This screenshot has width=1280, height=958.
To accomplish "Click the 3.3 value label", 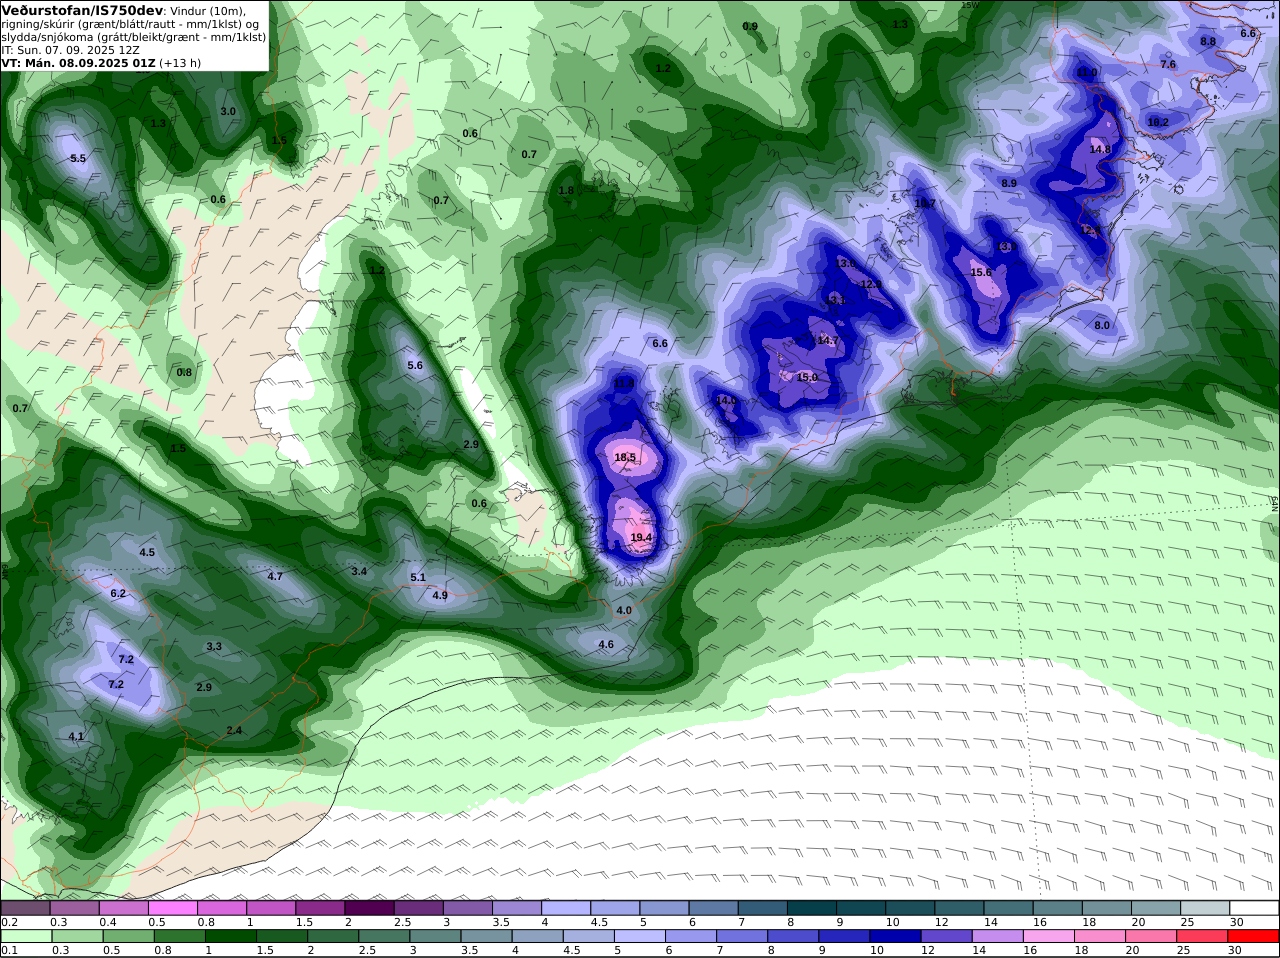I will coord(214,647).
